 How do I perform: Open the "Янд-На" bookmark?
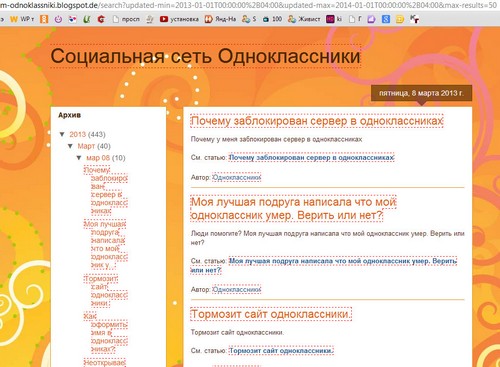tap(220, 19)
